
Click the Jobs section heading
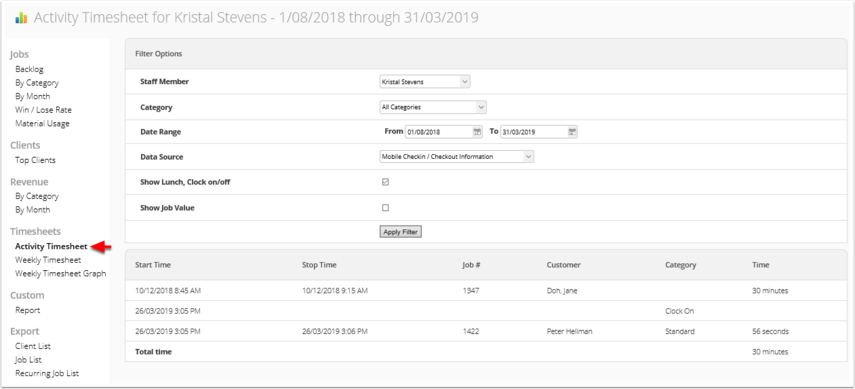pos(19,55)
